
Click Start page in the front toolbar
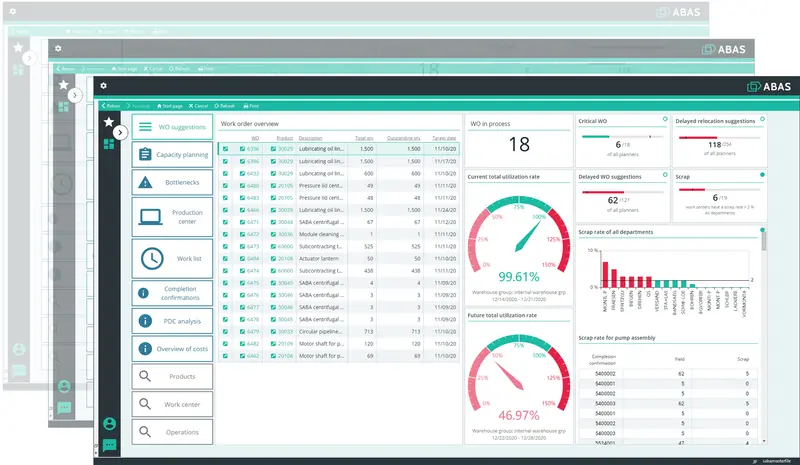pos(169,106)
